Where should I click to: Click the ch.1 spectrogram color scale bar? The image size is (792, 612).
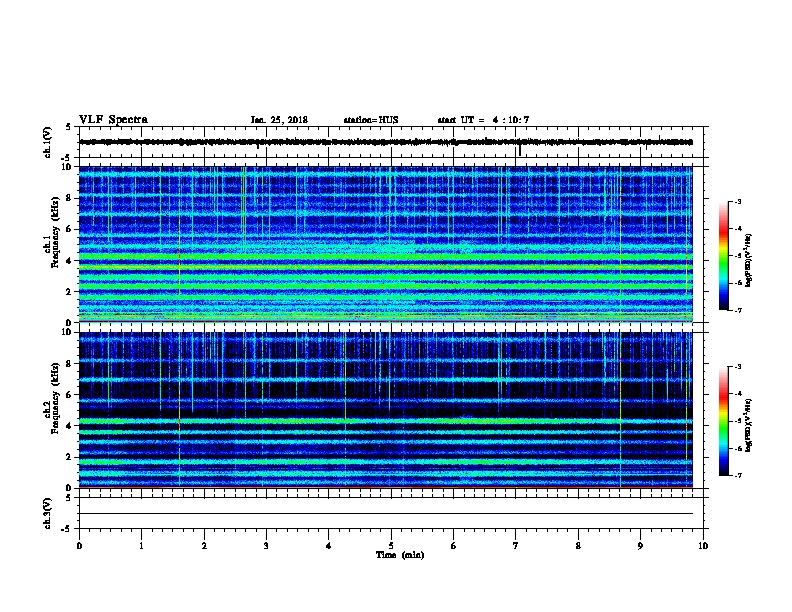723,256
